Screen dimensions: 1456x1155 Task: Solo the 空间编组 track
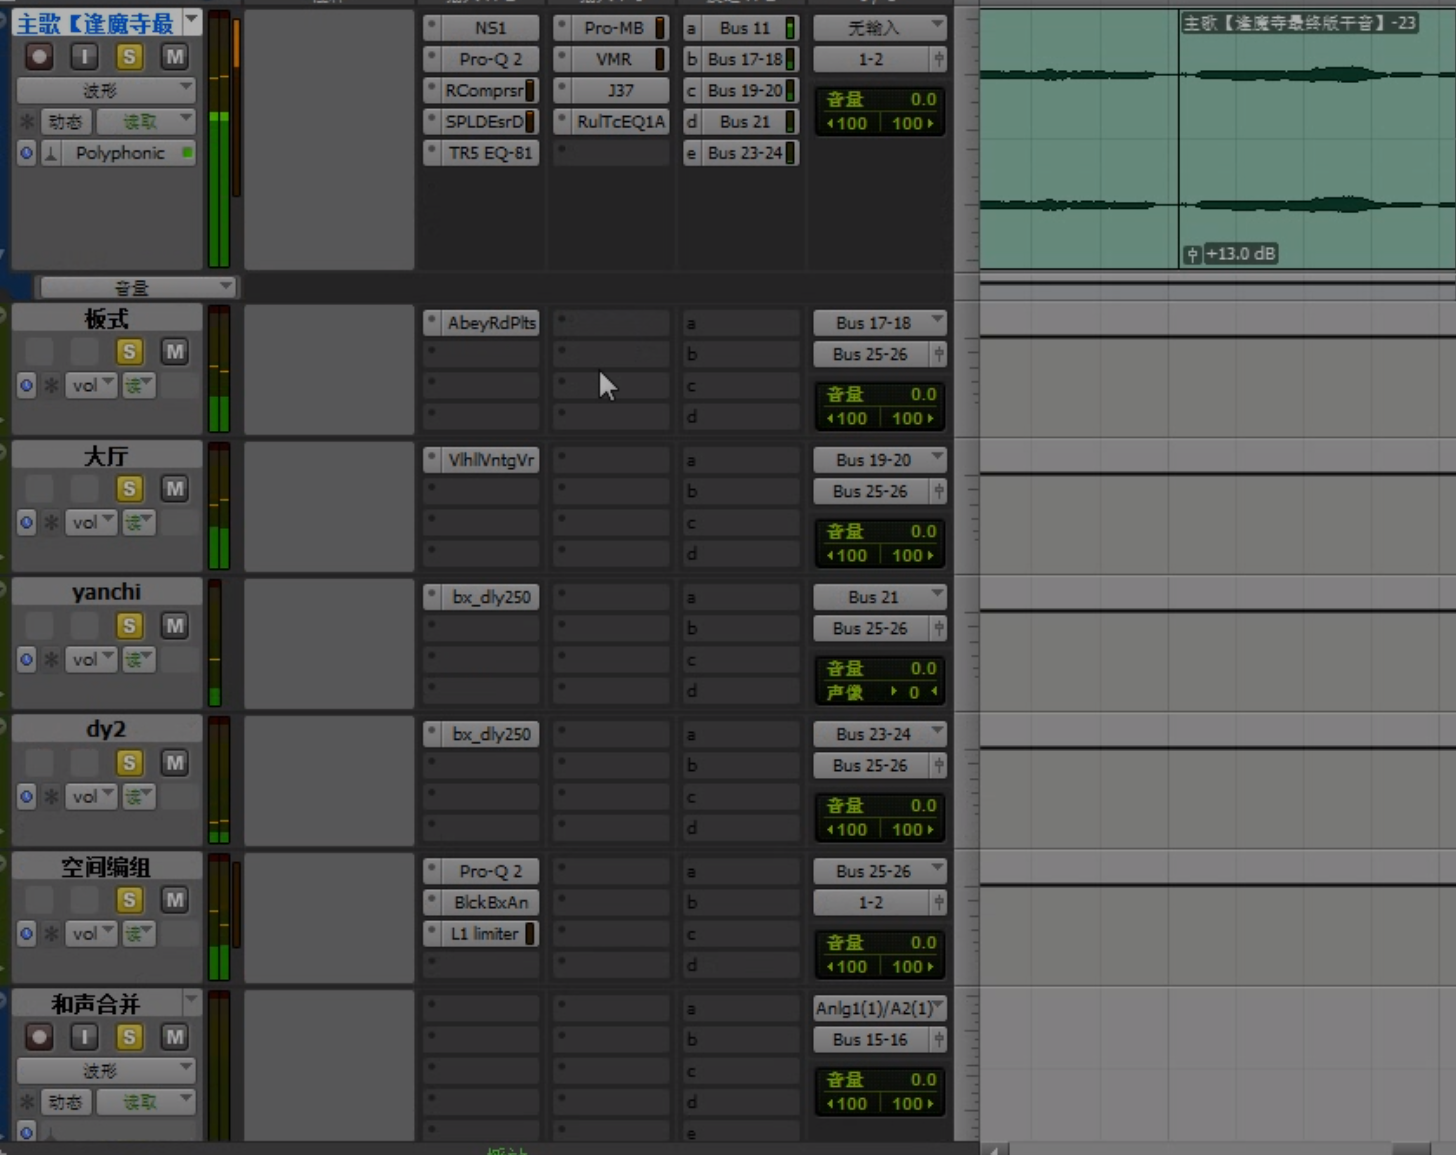click(x=129, y=899)
